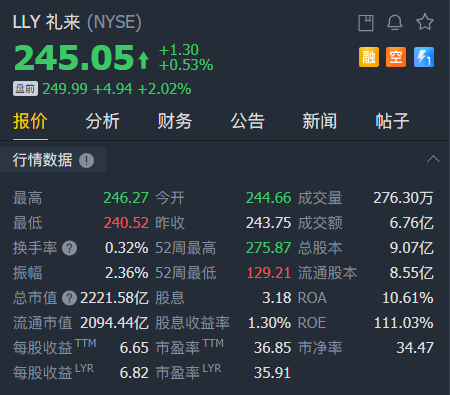Click the orange 融 margin badge

click(x=369, y=57)
